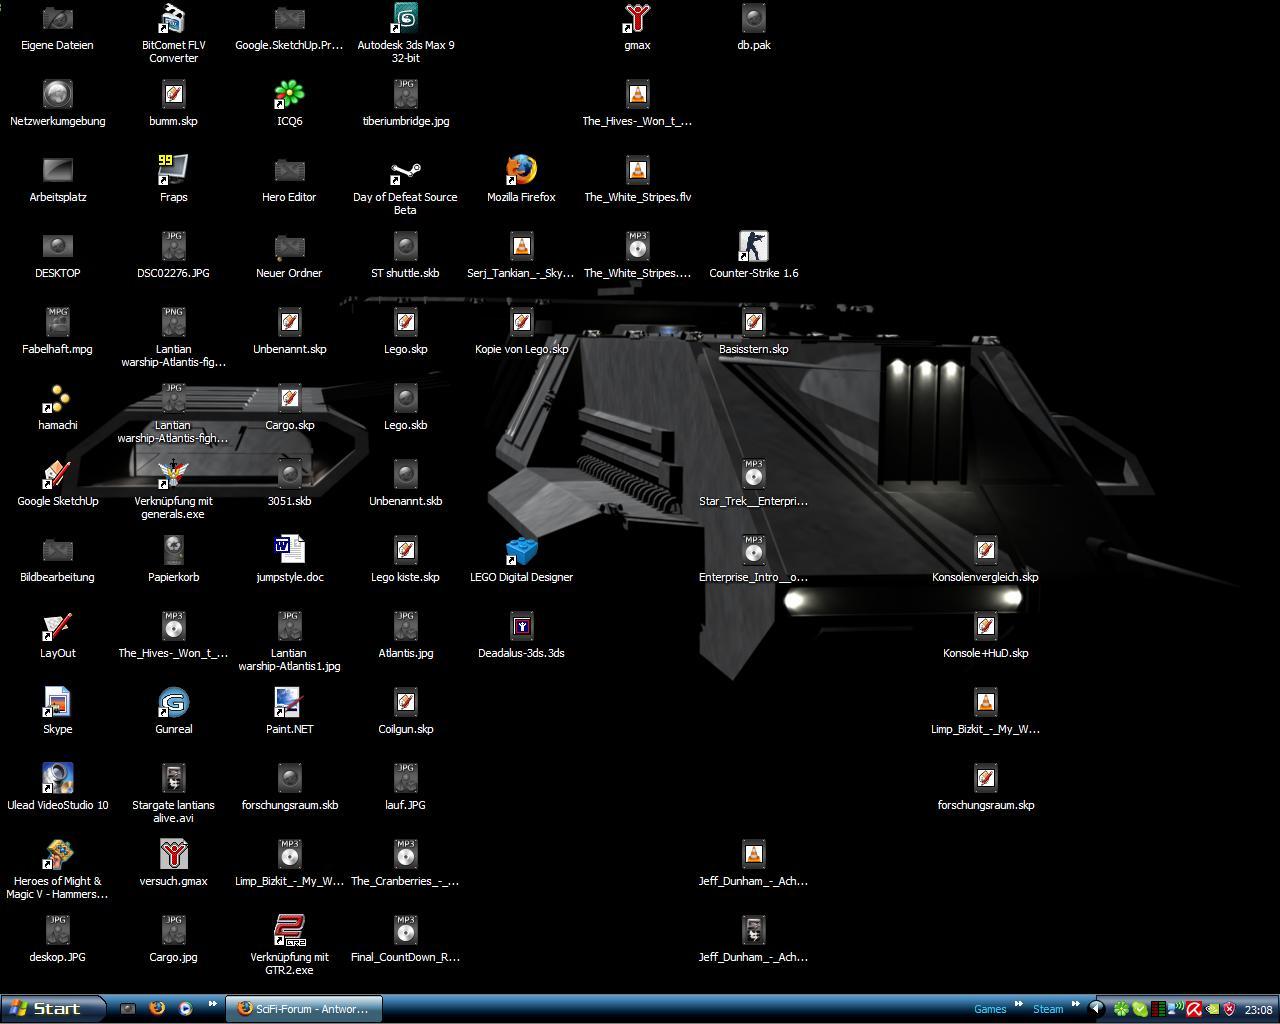Select the Skype desktop icon
The image size is (1280, 1024).
point(58,703)
